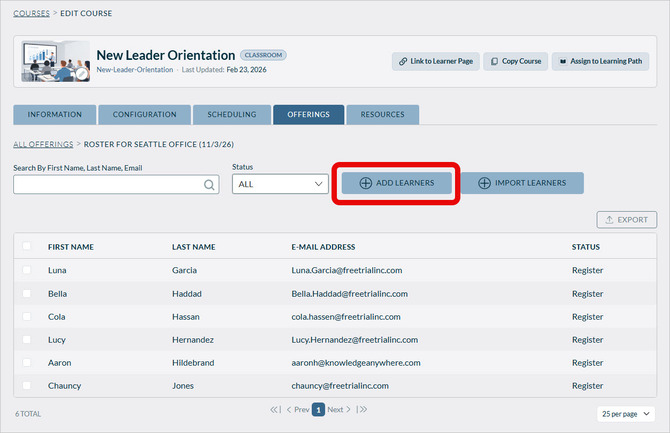Go to first page double-arrow icon
The width and height of the screenshot is (670, 433).
click(x=276, y=409)
